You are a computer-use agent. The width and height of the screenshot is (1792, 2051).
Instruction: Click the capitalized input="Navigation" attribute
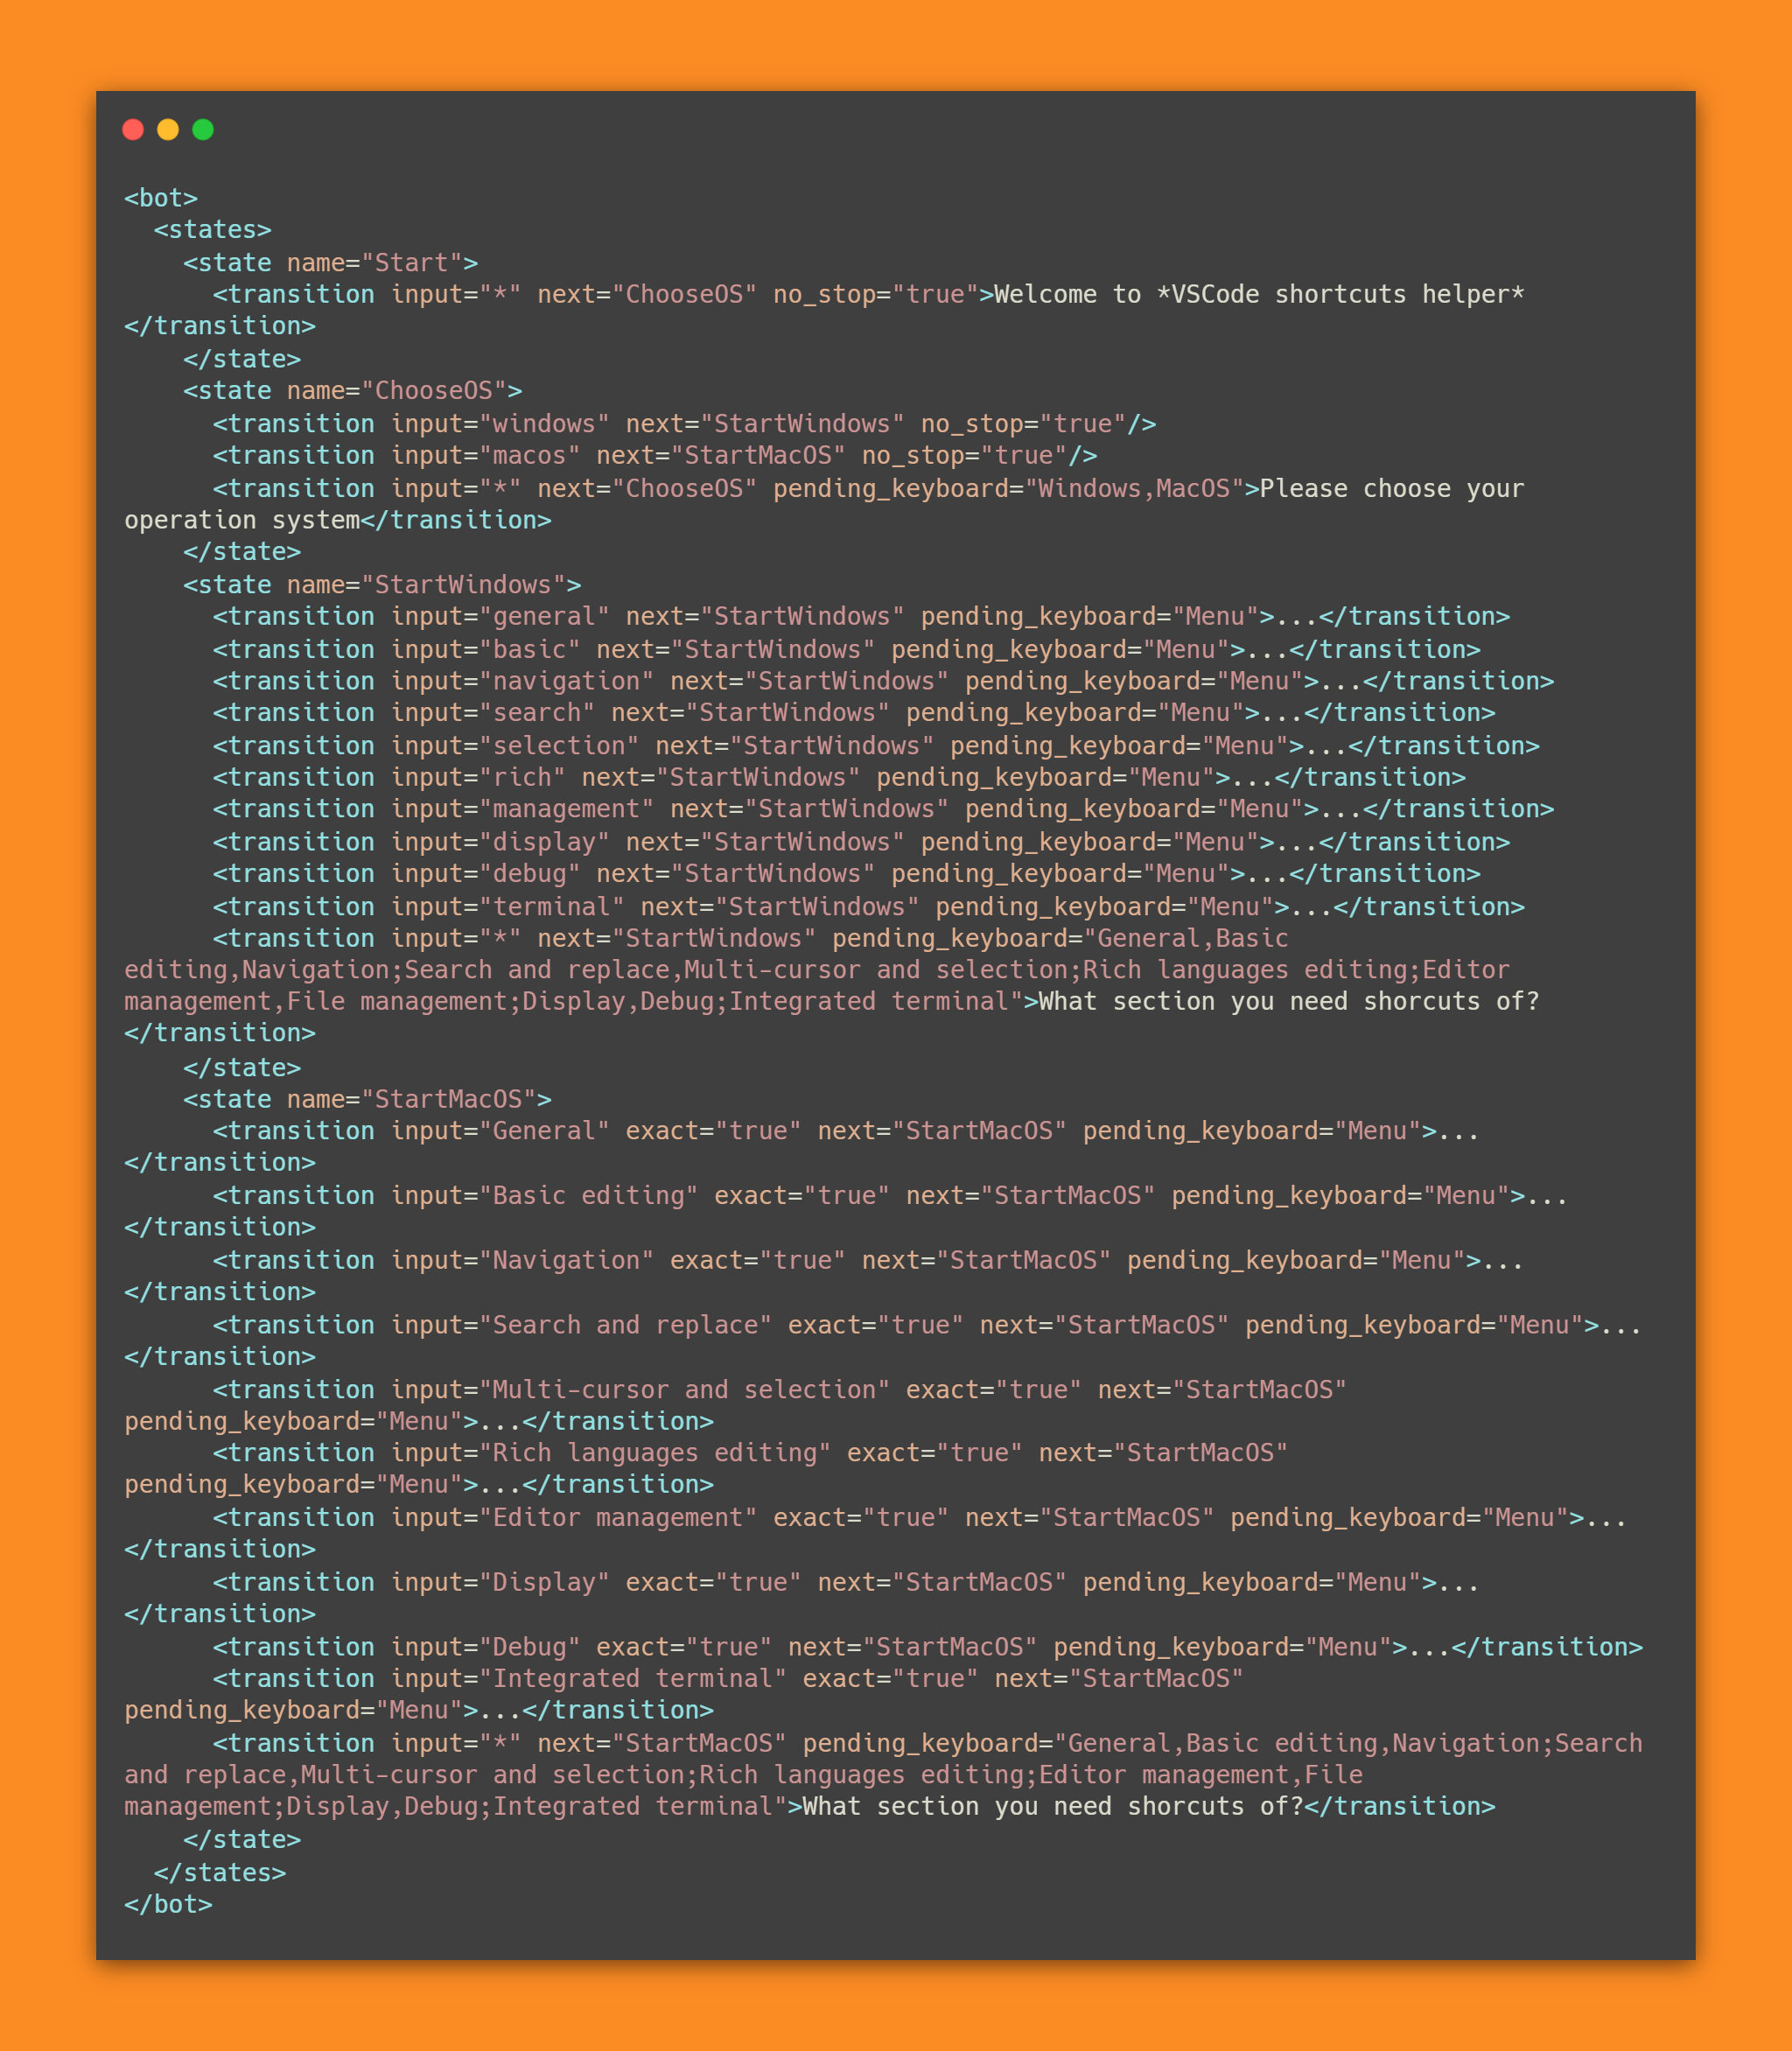(522, 1260)
